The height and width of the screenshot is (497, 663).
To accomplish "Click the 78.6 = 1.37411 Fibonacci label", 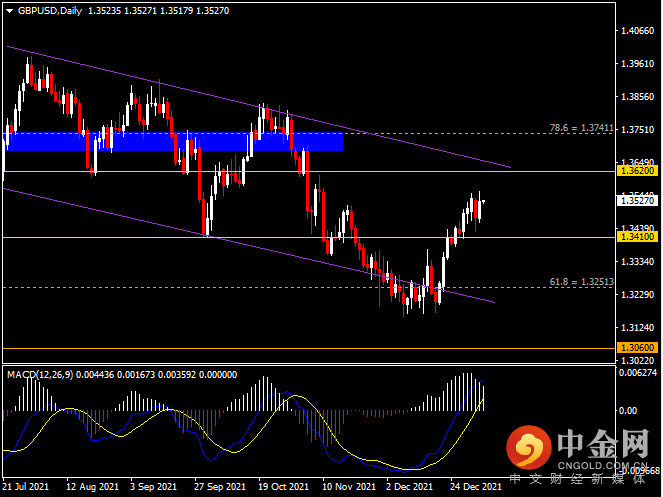I will (x=581, y=128).
